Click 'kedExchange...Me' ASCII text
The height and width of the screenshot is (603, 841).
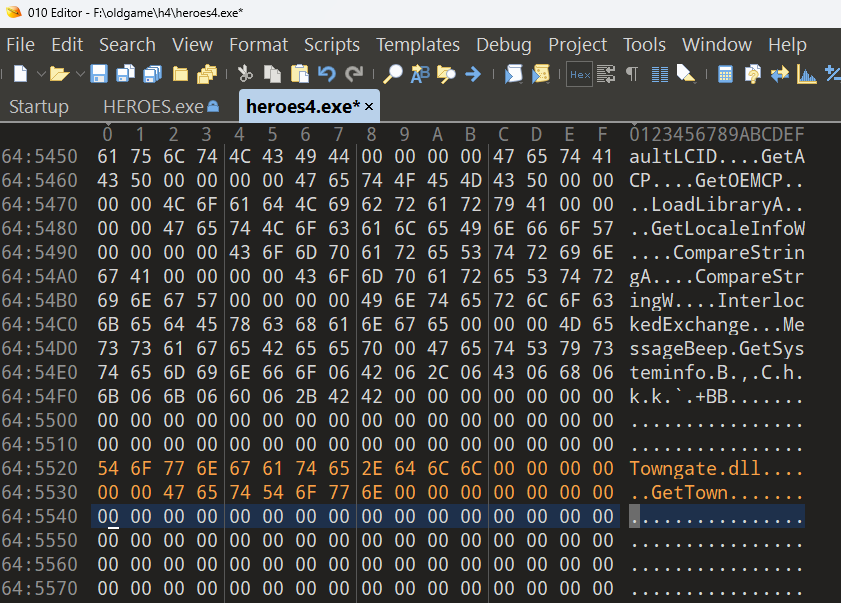(x=717, y=325)
